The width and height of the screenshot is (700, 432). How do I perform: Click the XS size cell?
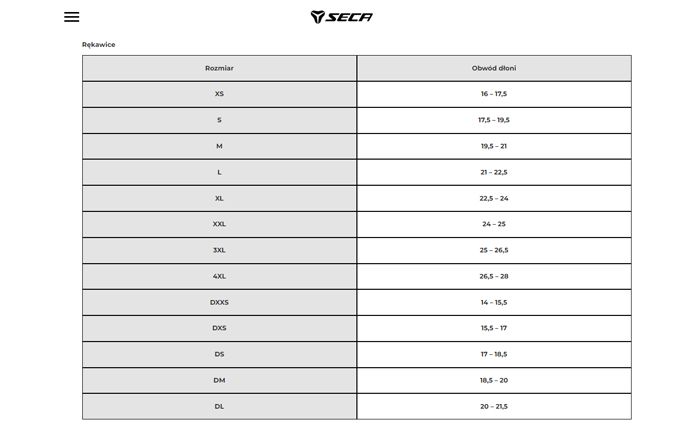219,94
